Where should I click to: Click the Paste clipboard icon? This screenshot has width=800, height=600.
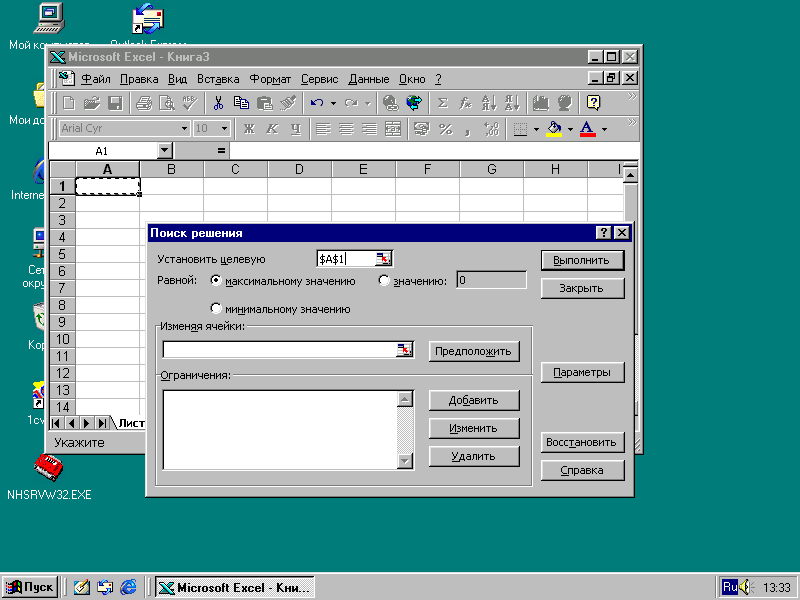264,104
